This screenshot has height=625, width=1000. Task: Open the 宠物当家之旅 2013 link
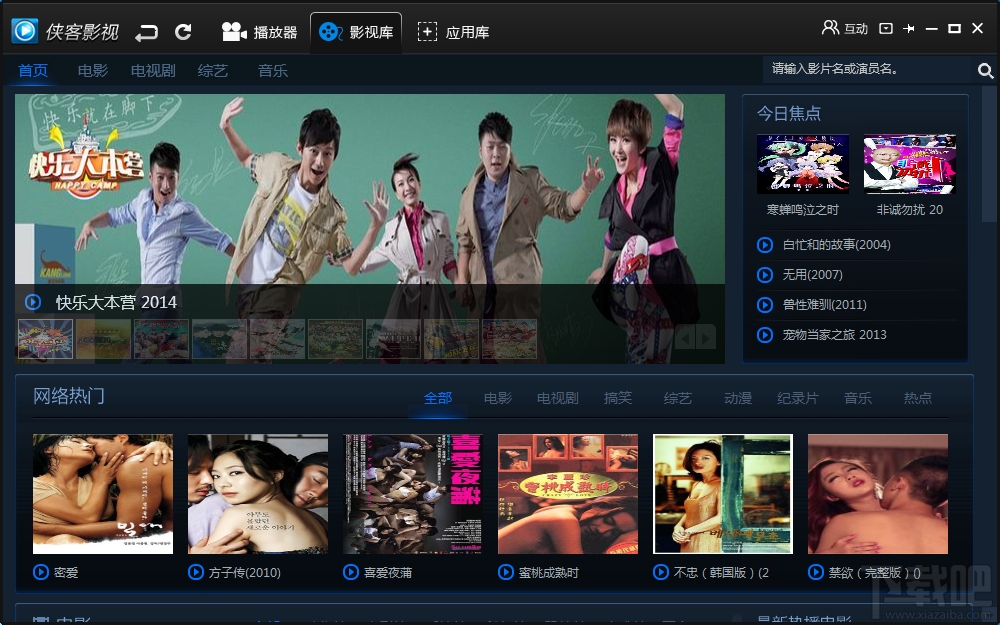(835, 335)
